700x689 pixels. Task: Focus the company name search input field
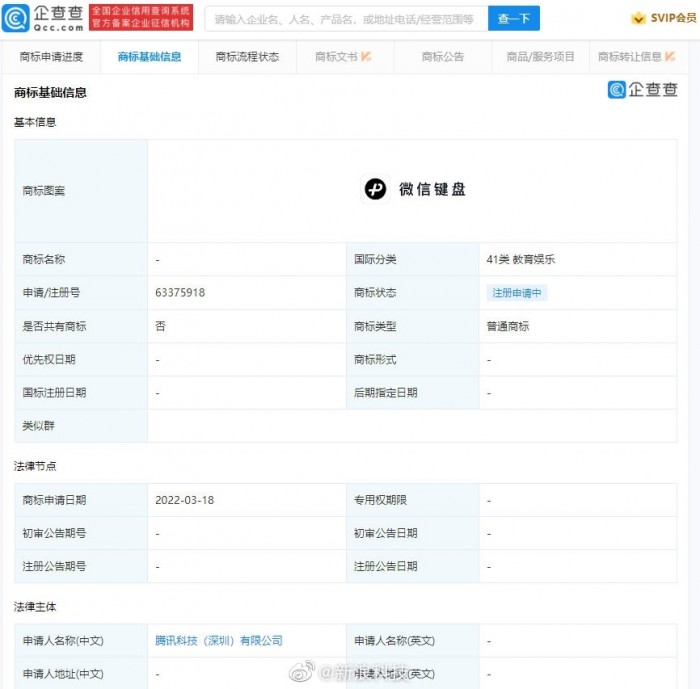point(345,18)
